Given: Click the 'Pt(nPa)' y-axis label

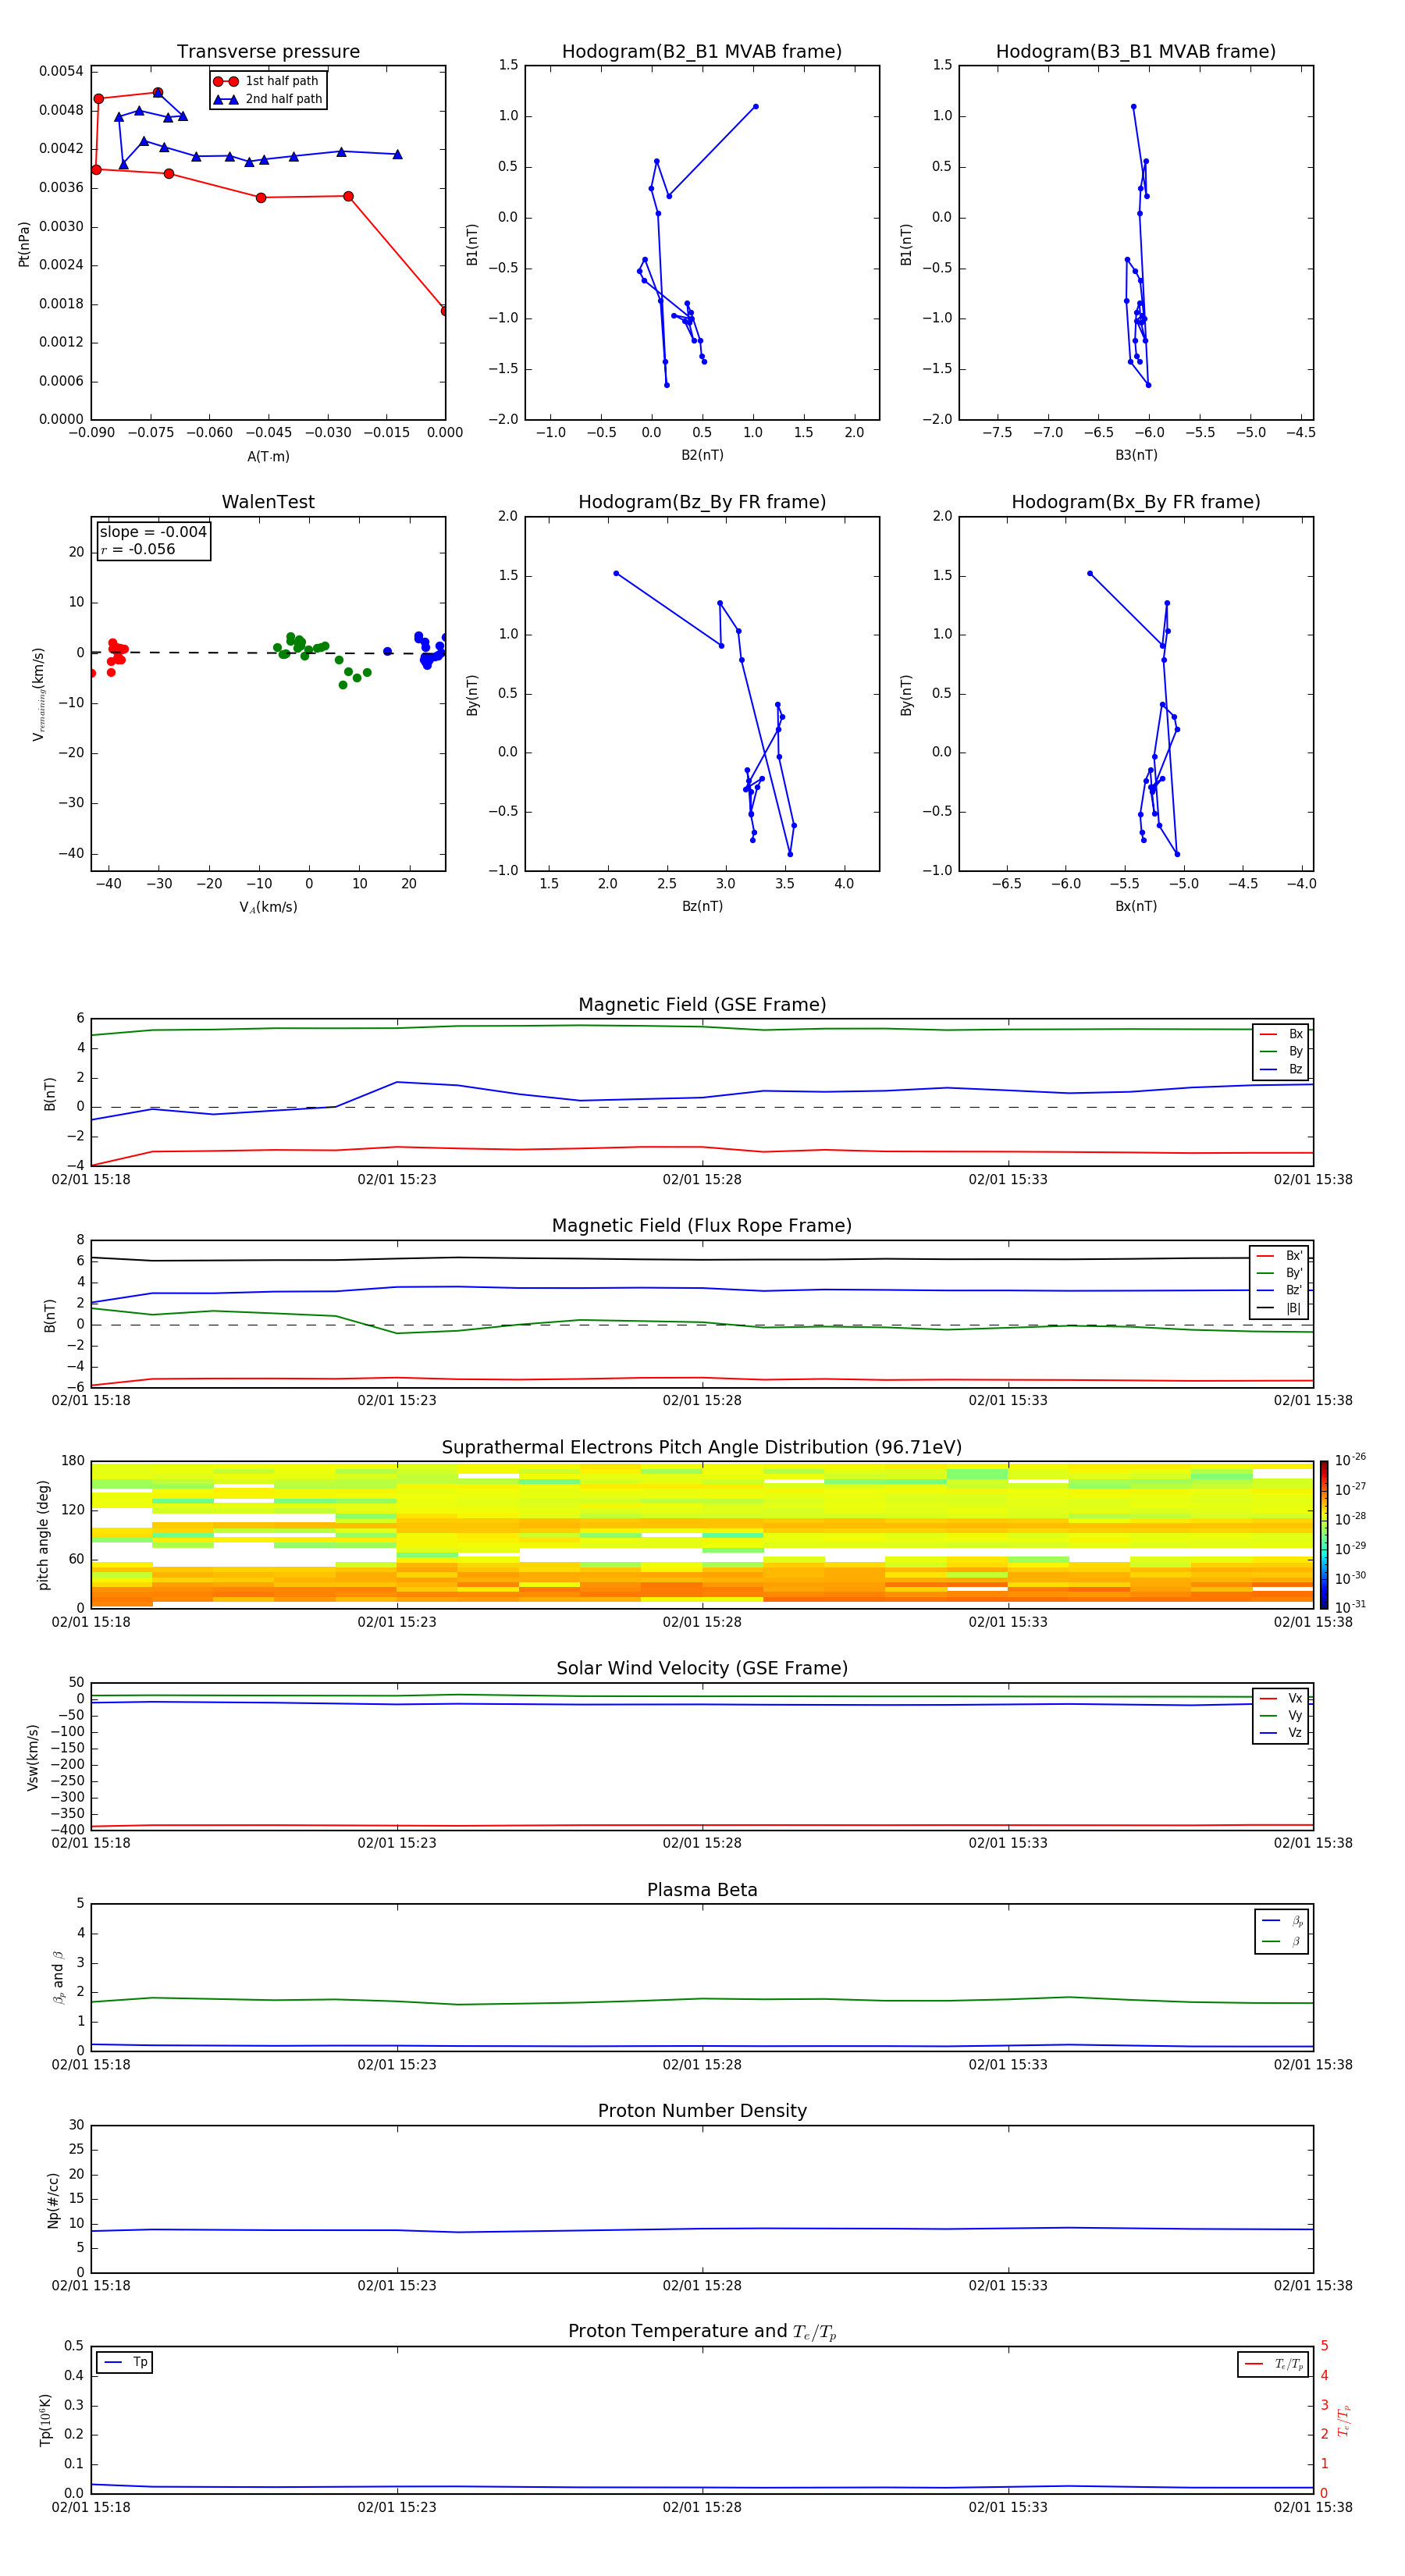Looking at the screenshot, I should (x=24, y=243).
